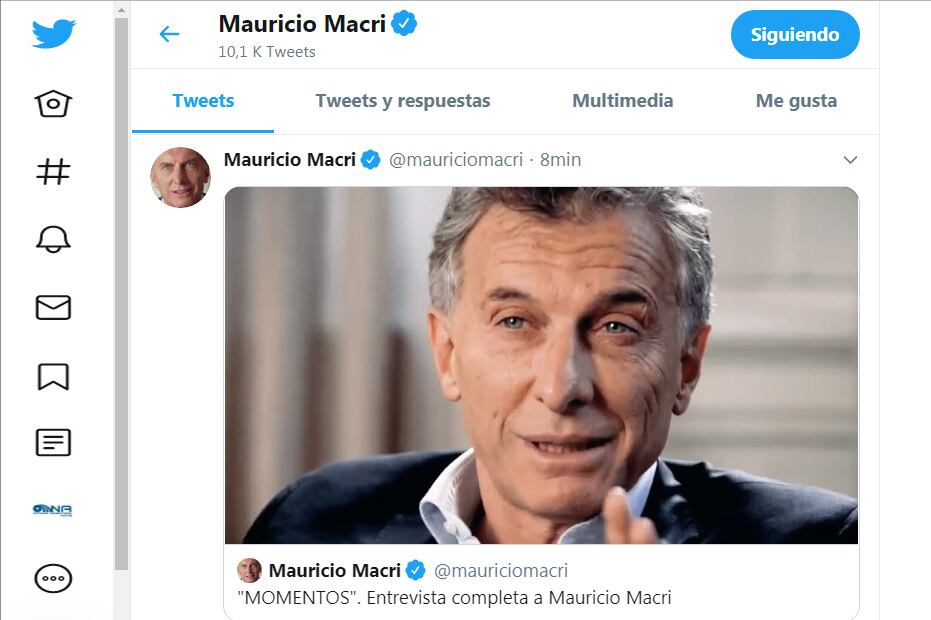Select the Multimedia tab
Image resolution: width=931 pixels, height=620 pixels.
[x=622, y=101]
